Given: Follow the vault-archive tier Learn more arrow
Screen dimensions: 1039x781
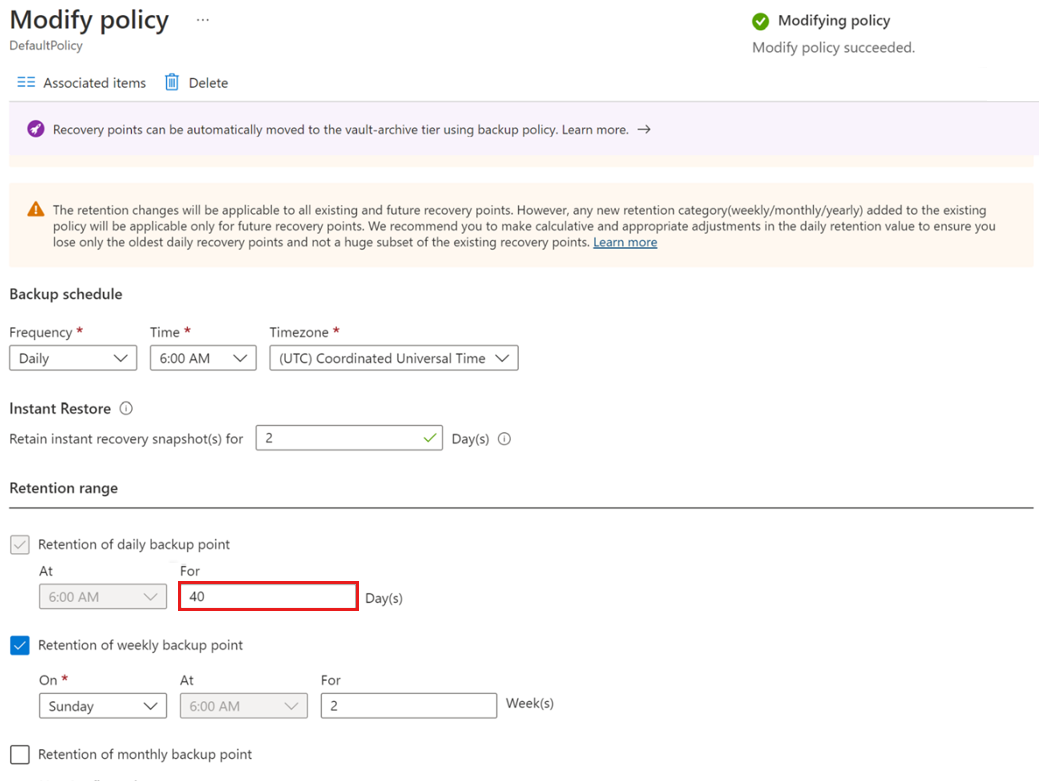Looking at the screenshot, I should 644,129.
